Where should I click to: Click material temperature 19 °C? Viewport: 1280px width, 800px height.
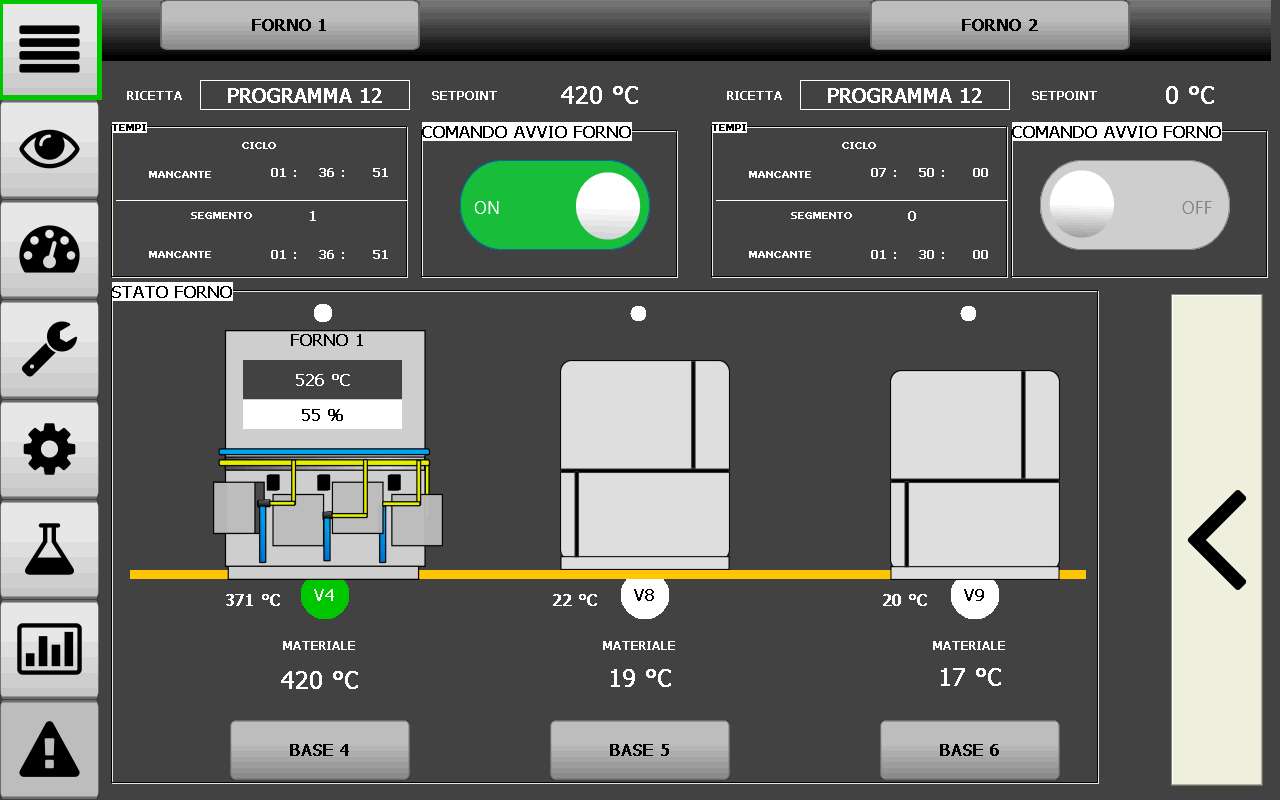tap(640, 678)
